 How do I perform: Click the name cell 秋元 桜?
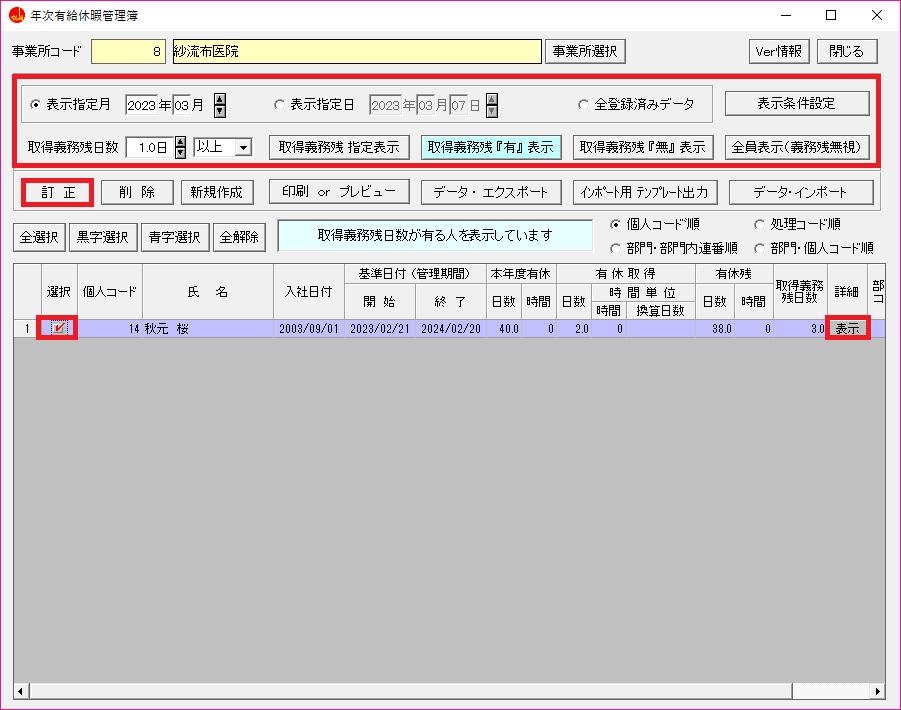point(208,329)
